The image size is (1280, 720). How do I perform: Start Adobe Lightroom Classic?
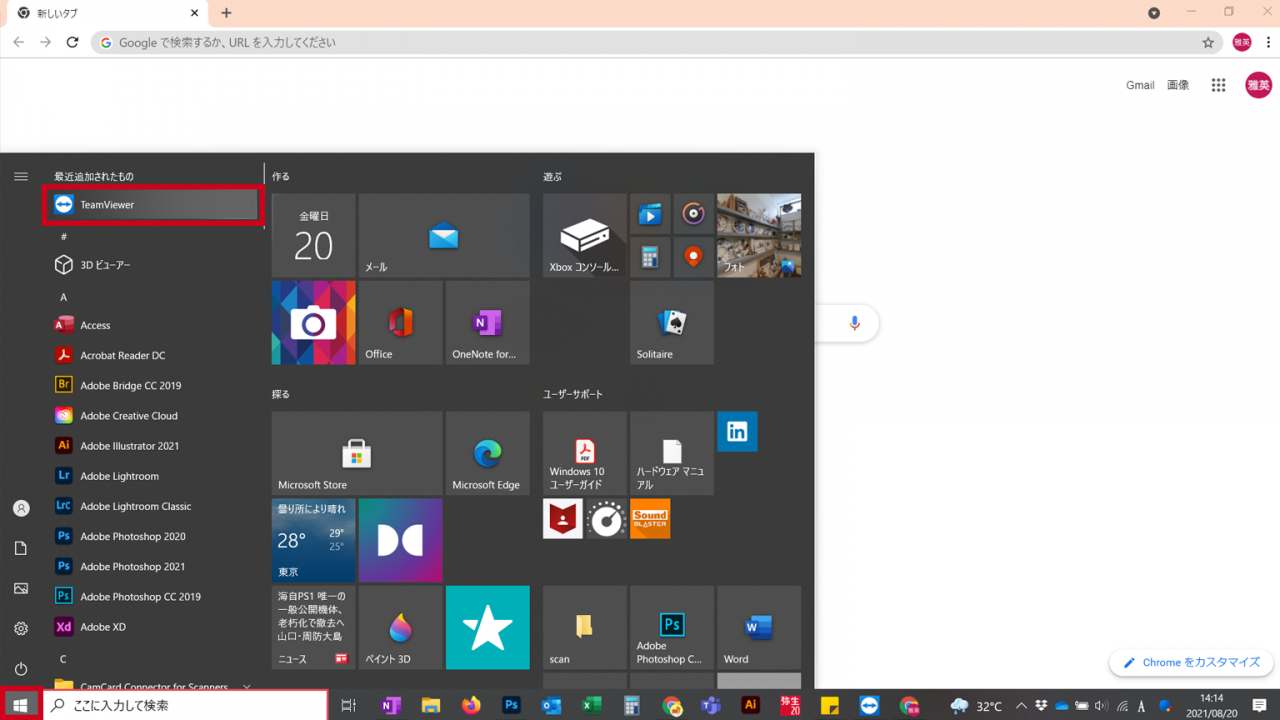pyautogui.click(x=153, y=506)
